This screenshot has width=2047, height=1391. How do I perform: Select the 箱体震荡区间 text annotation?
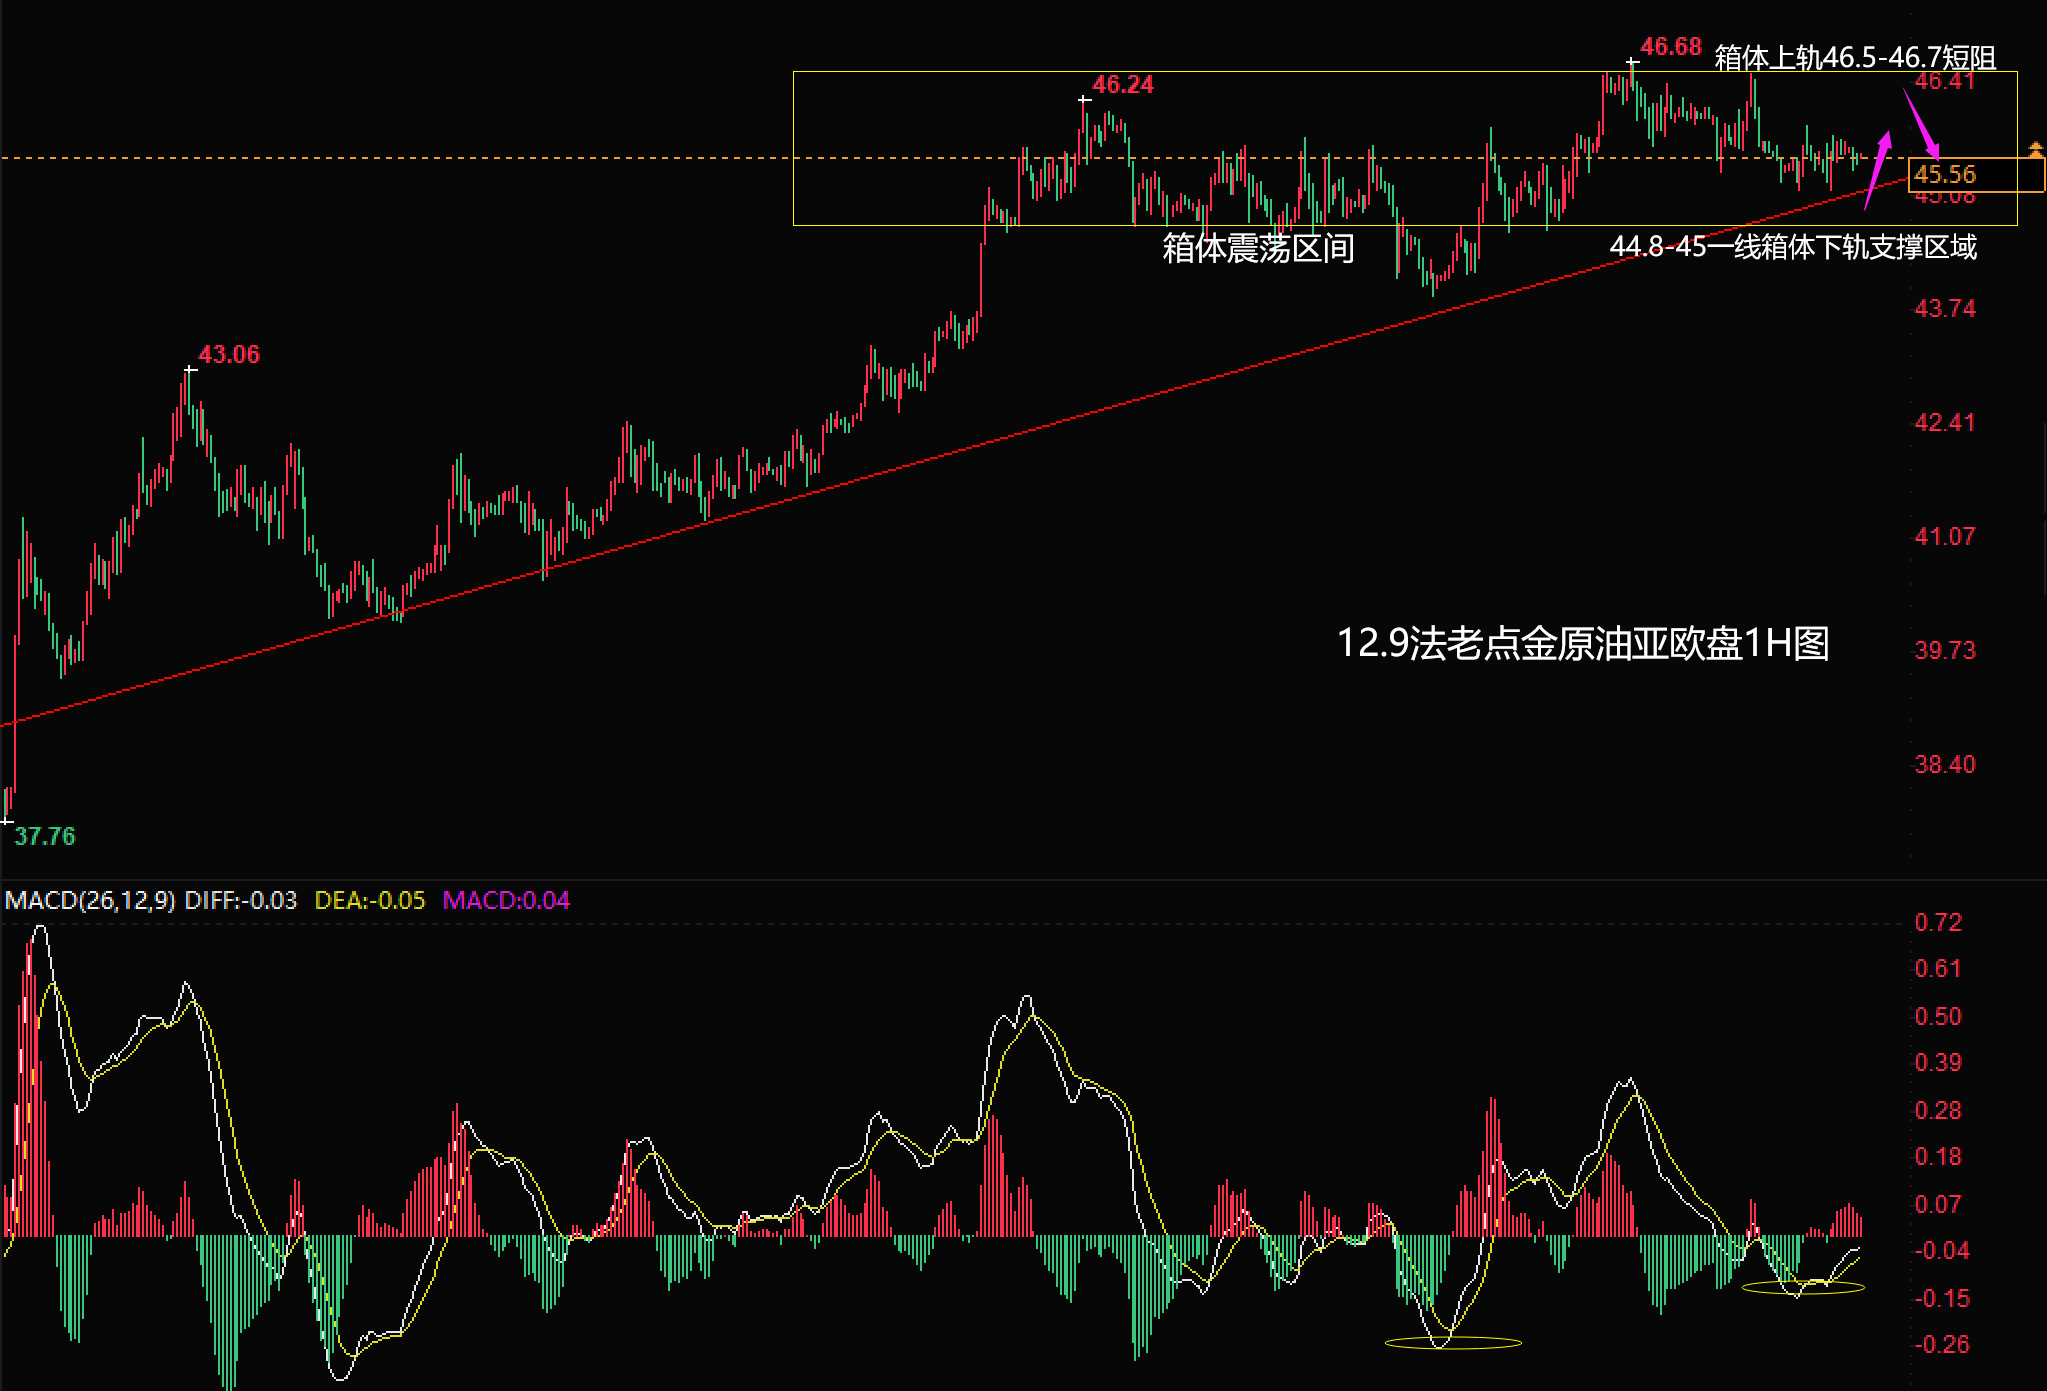1258,248
